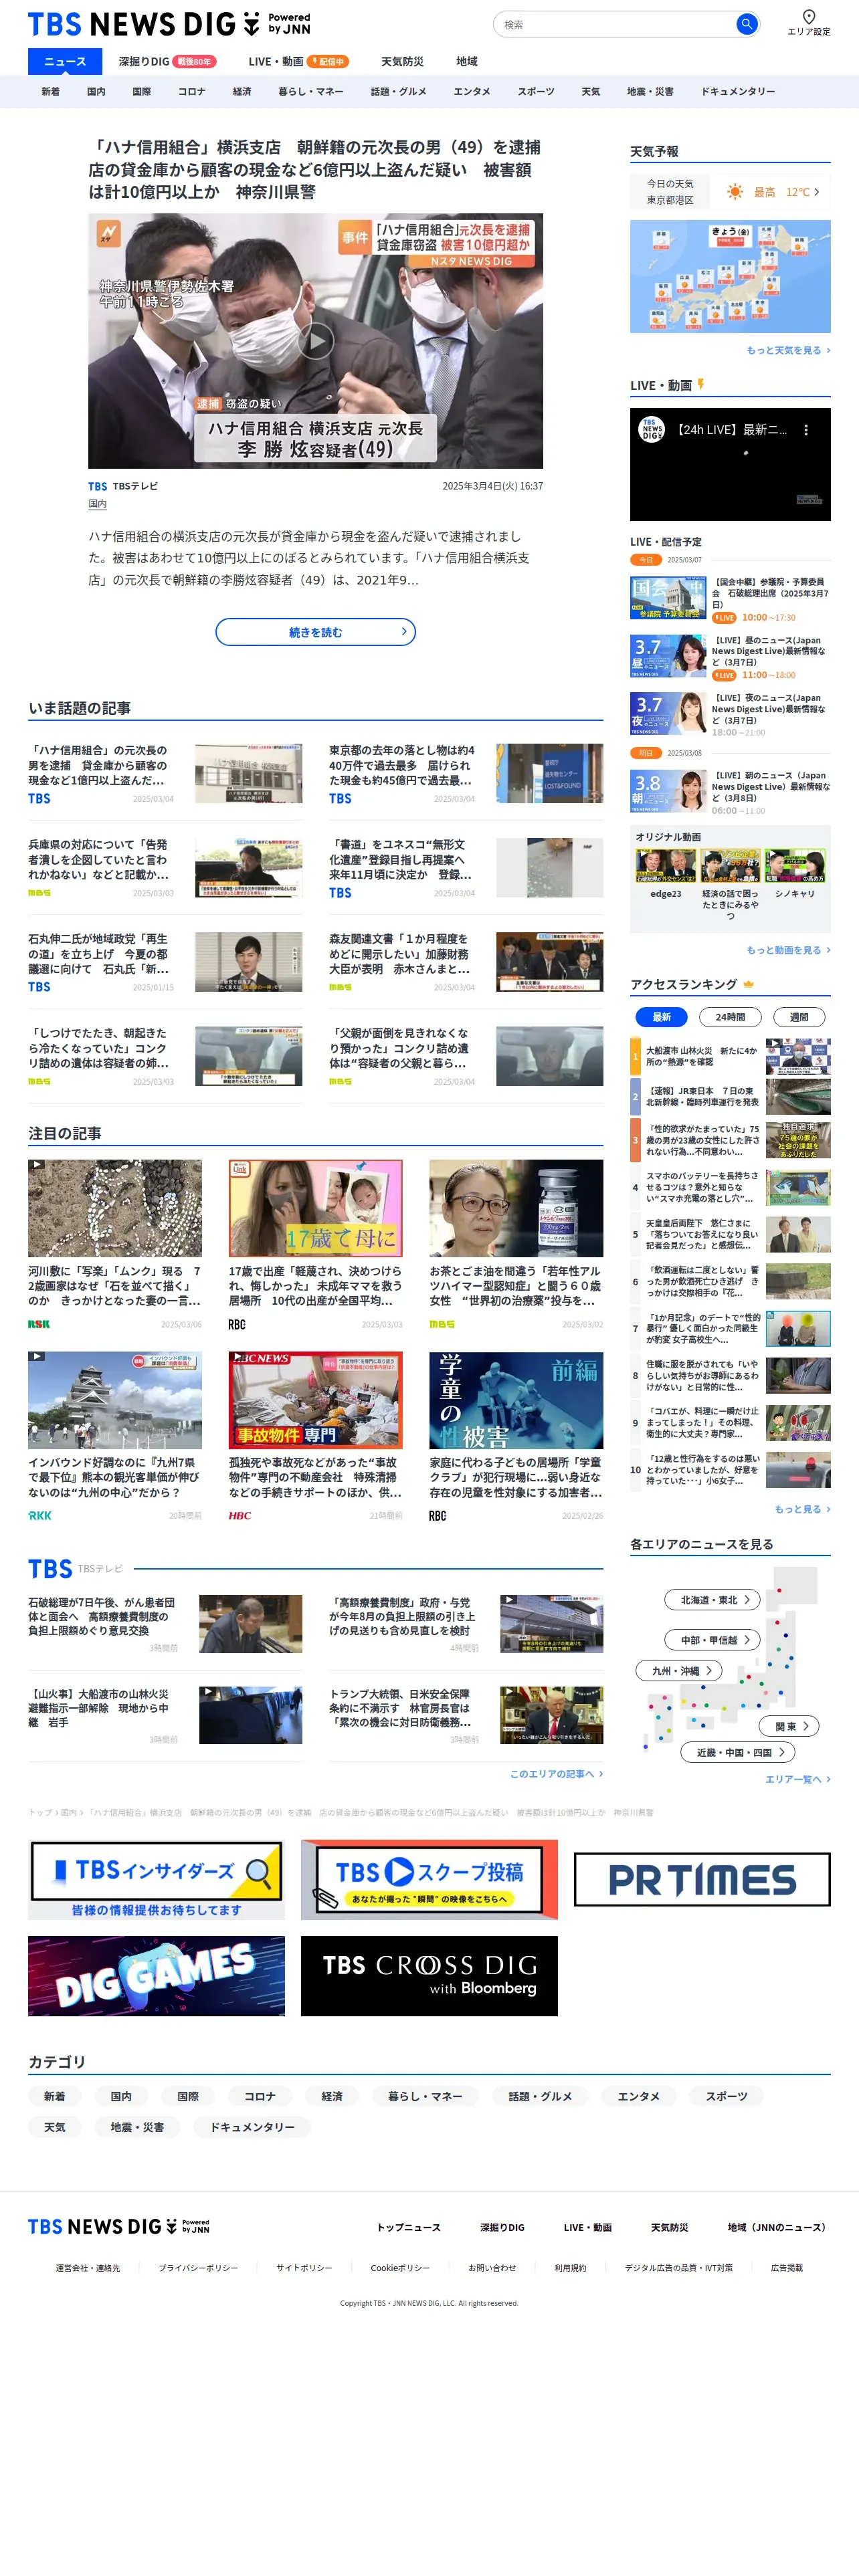Click the エンタメ category chip
Screen dimensions: 859x2576
tap(638, 2096)
